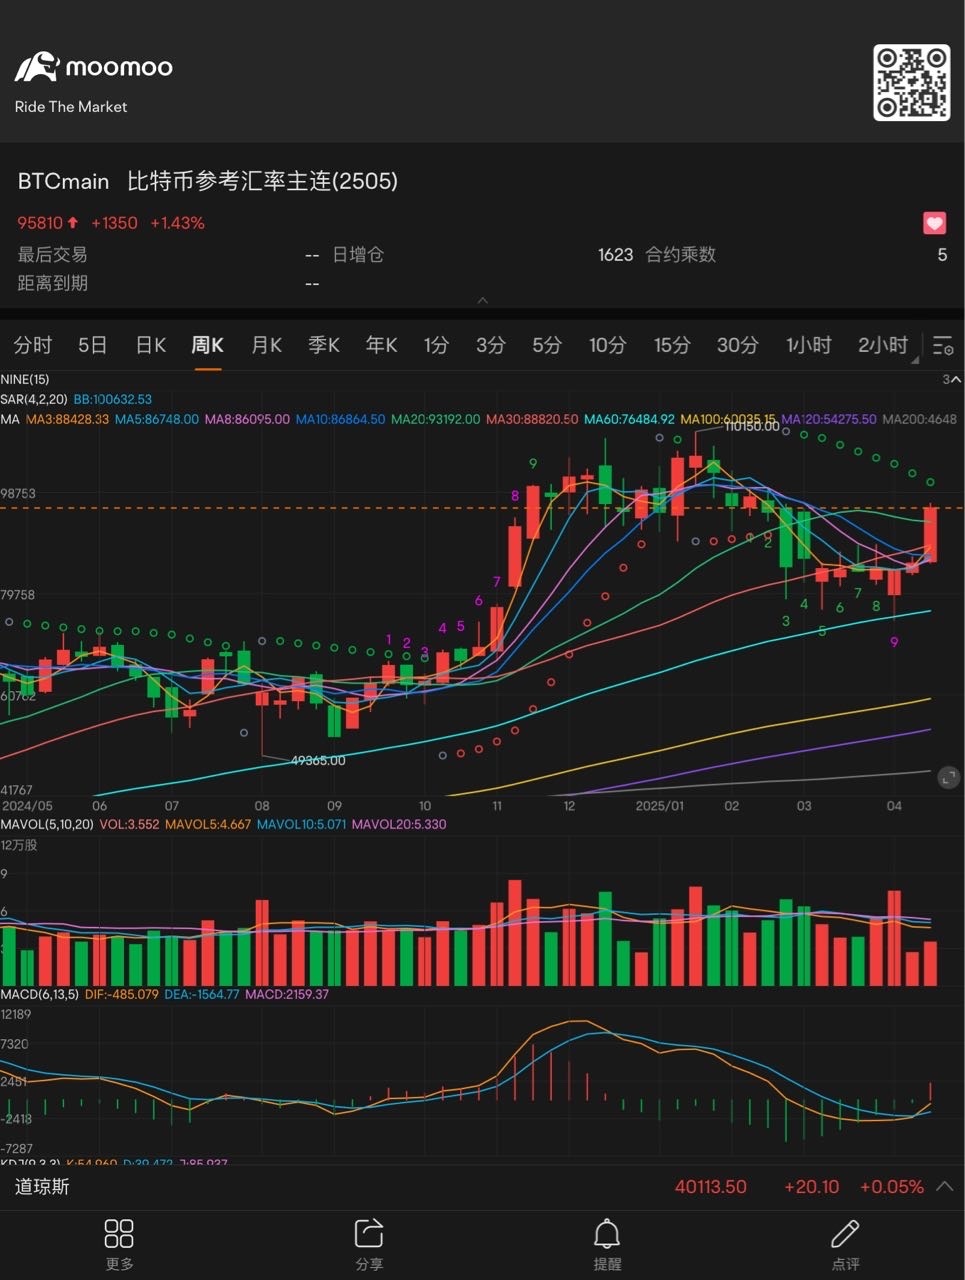The width and height of the screenshot is (965, 1280).
Task: Tap the 更多 grid icon
Action: [x=119, y=1234]
